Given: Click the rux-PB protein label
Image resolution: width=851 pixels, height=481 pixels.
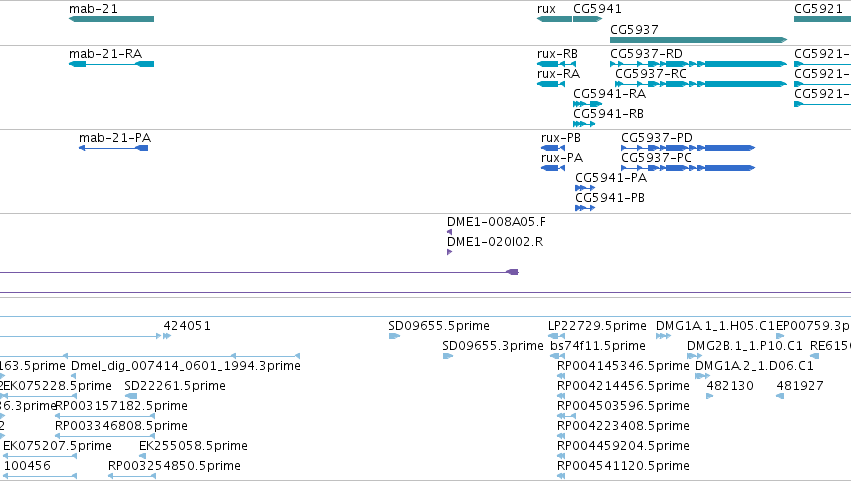Looking at the screenshot, I should pos(561,138).
